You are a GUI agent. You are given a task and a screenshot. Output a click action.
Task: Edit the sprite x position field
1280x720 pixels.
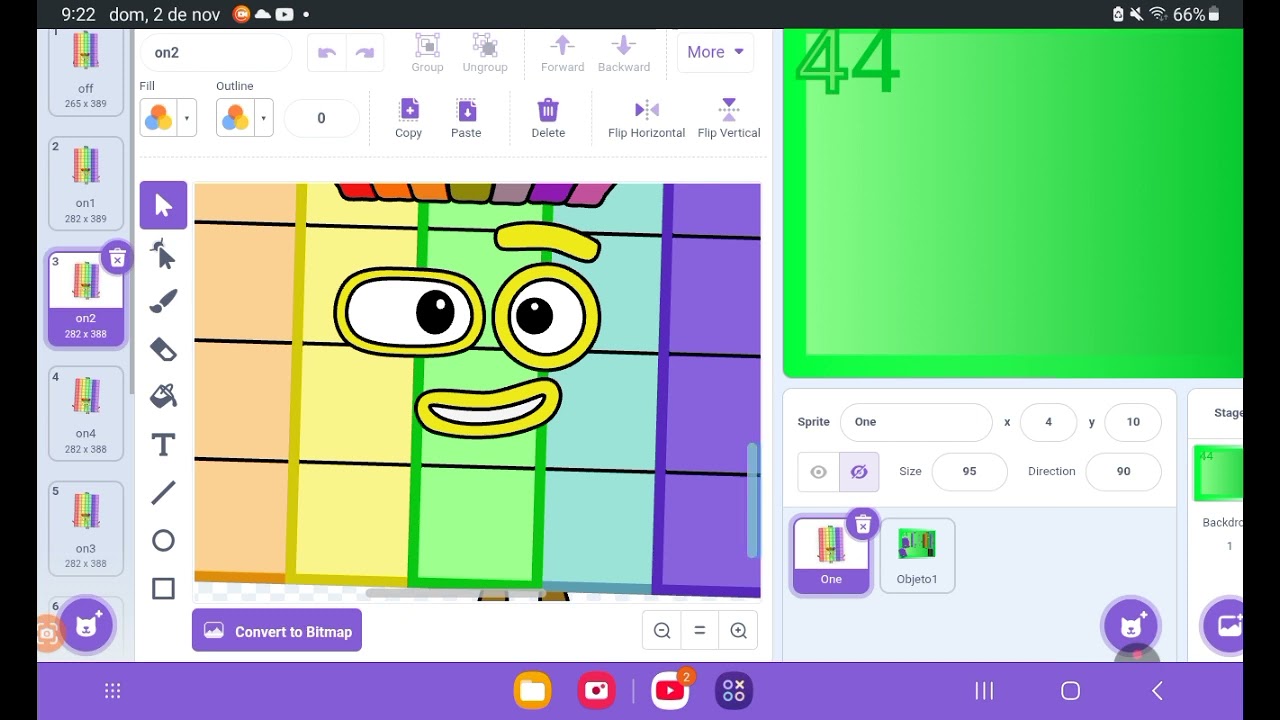(1048, 422)
